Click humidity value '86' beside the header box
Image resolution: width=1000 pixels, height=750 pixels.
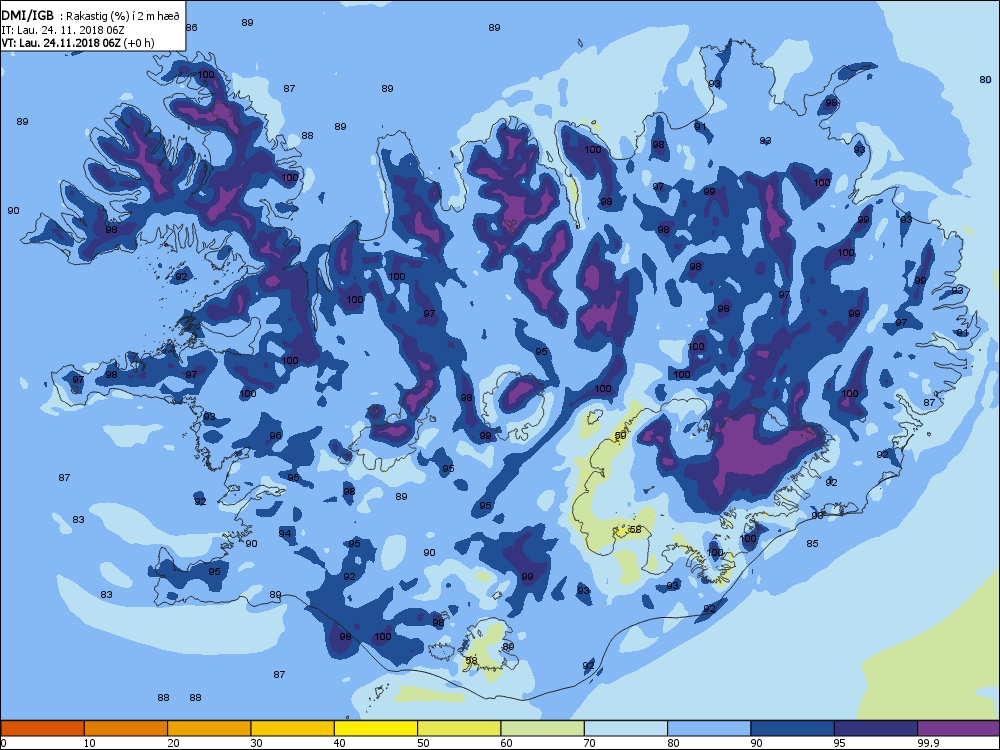pos(191,27)
